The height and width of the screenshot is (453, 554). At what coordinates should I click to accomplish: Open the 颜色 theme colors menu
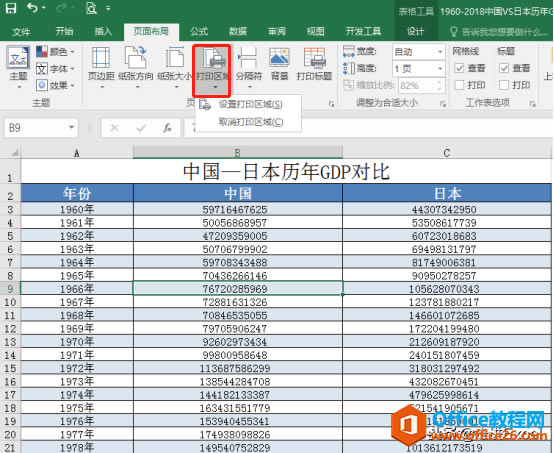pos(55,52)
